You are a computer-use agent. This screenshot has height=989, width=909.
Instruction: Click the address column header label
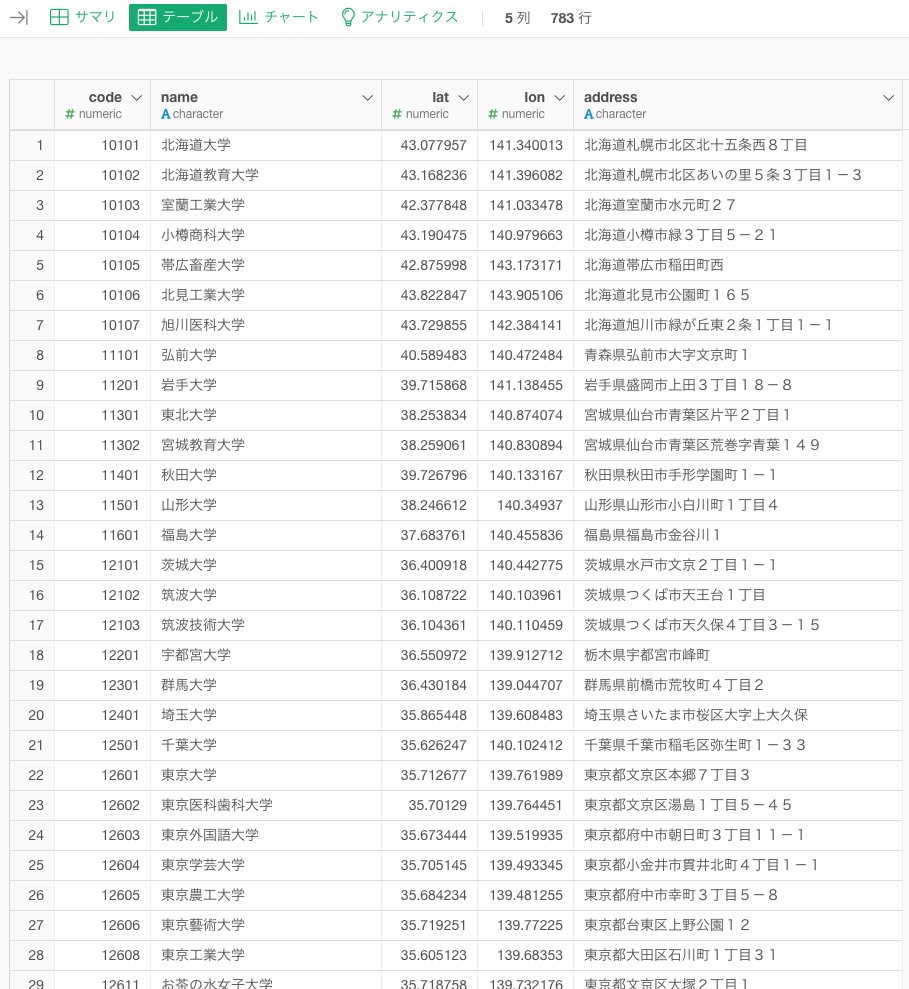pos(611,97)
